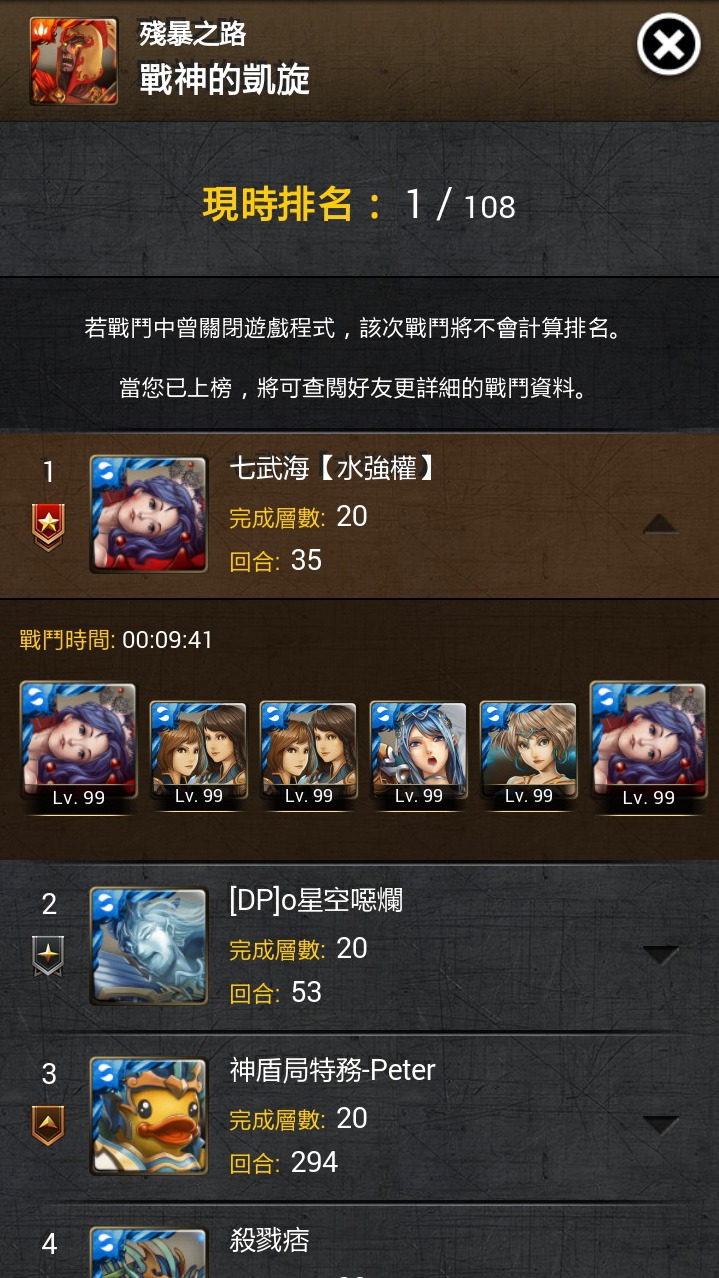Select the third team card with two girls

pos(309,752)
